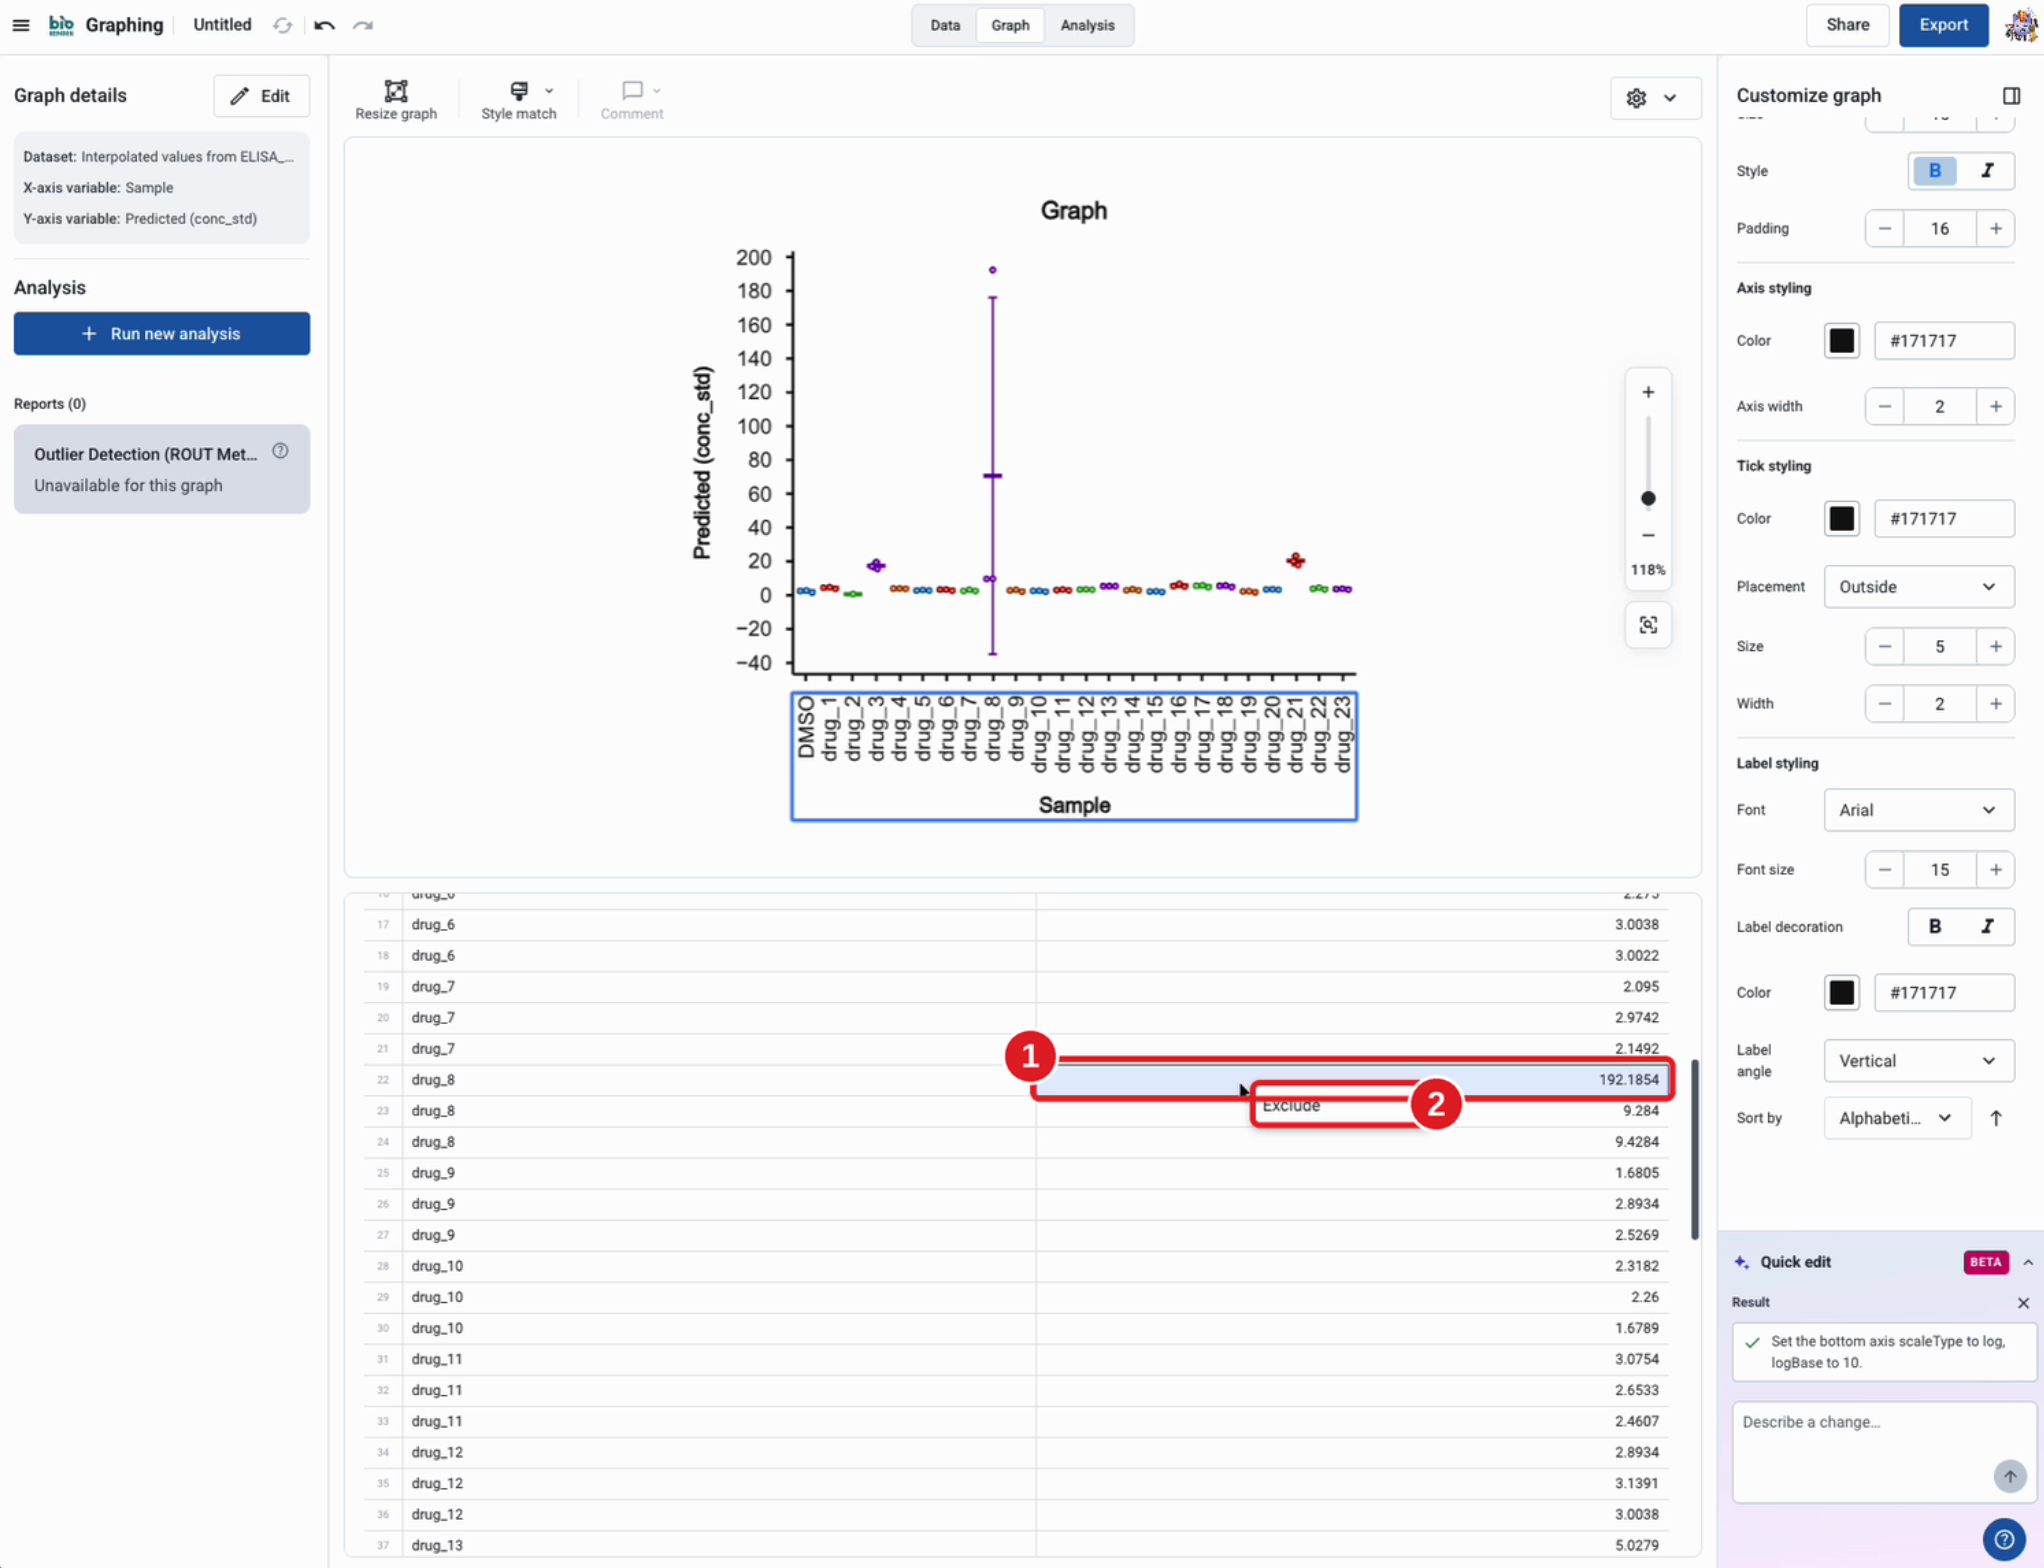This screenshot has height=1568, width=2044.
Task: Open the Axis styling color swatch
Action: (1841, 341)
